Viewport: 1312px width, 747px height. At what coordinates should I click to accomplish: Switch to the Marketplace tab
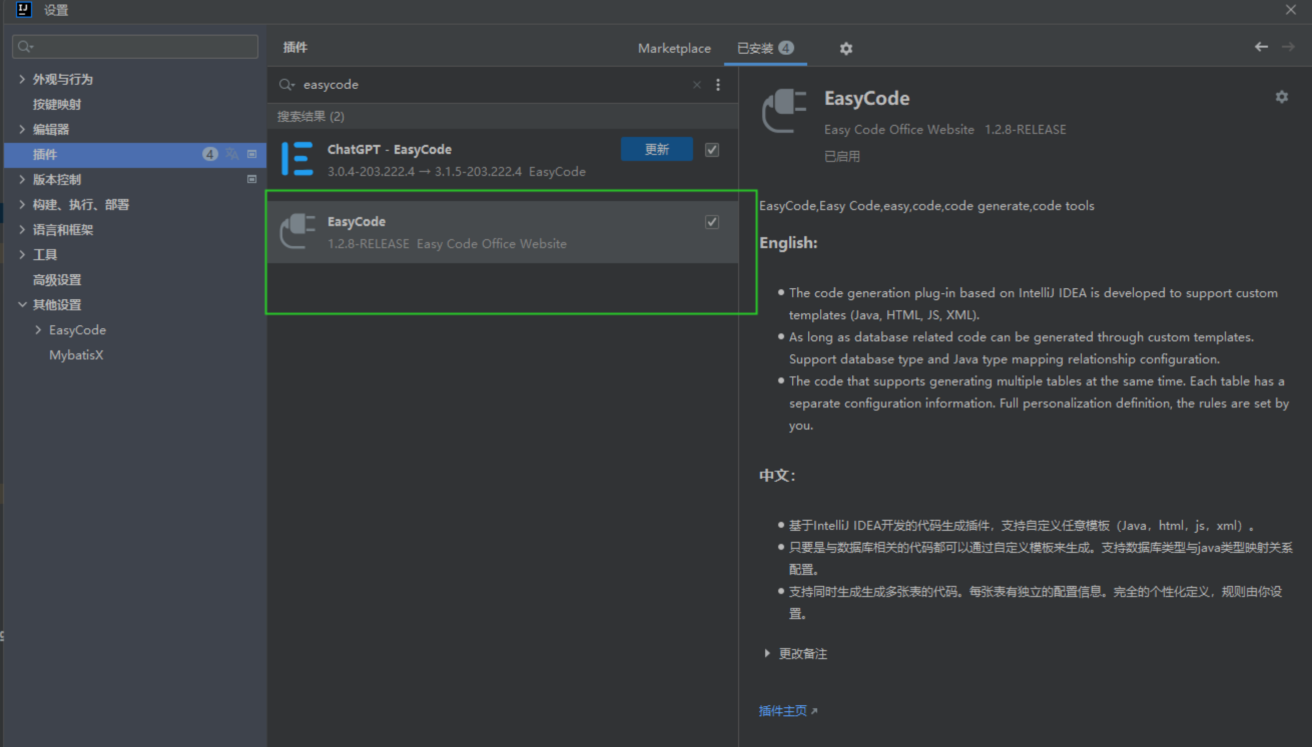point(674,48)
